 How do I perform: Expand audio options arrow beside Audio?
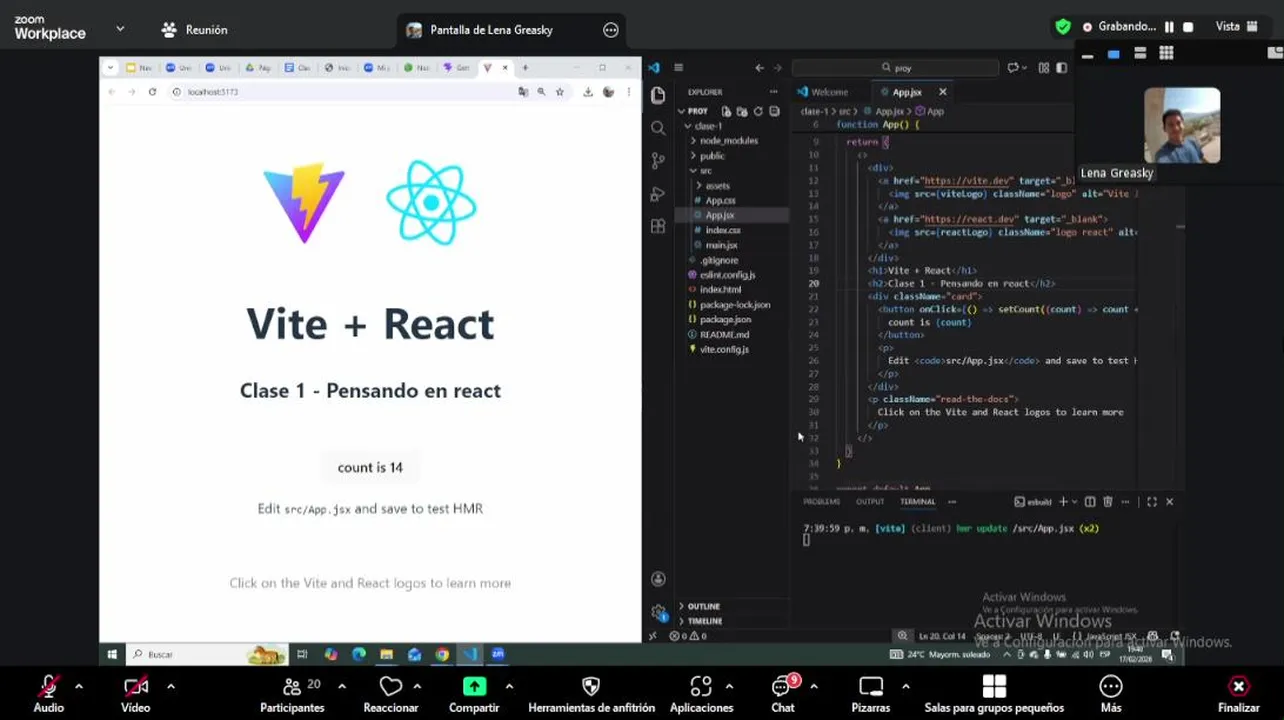79,686
